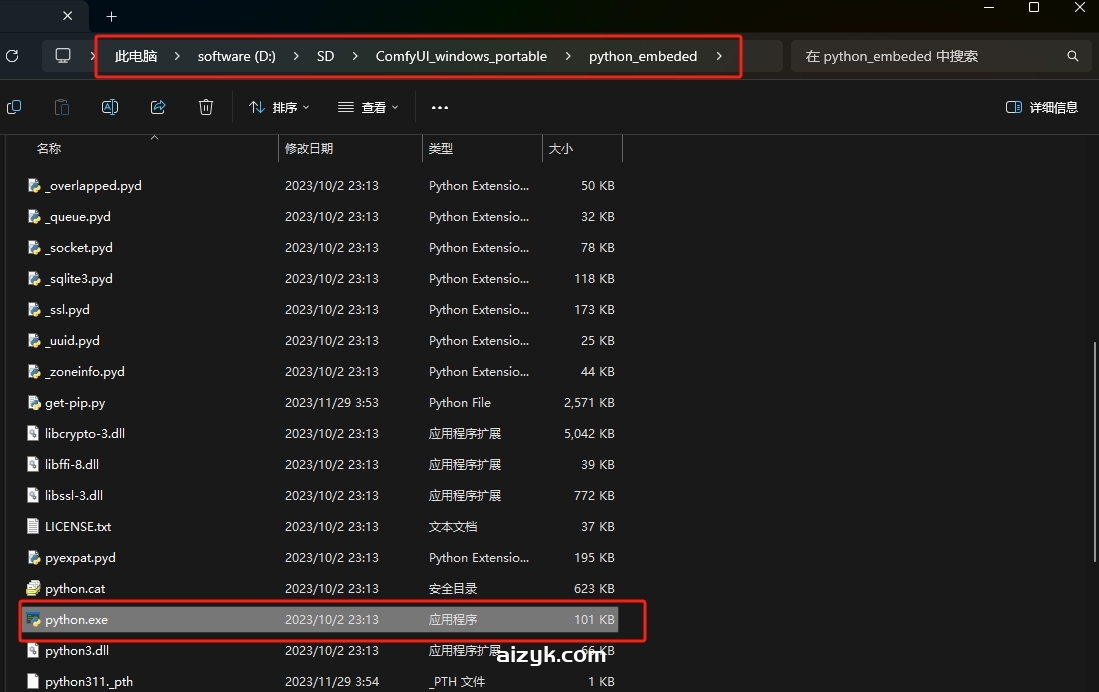Click the computer icon in the address bar
The height and width of the screenshot is (692, 1099).
click(x=65, y=56)
